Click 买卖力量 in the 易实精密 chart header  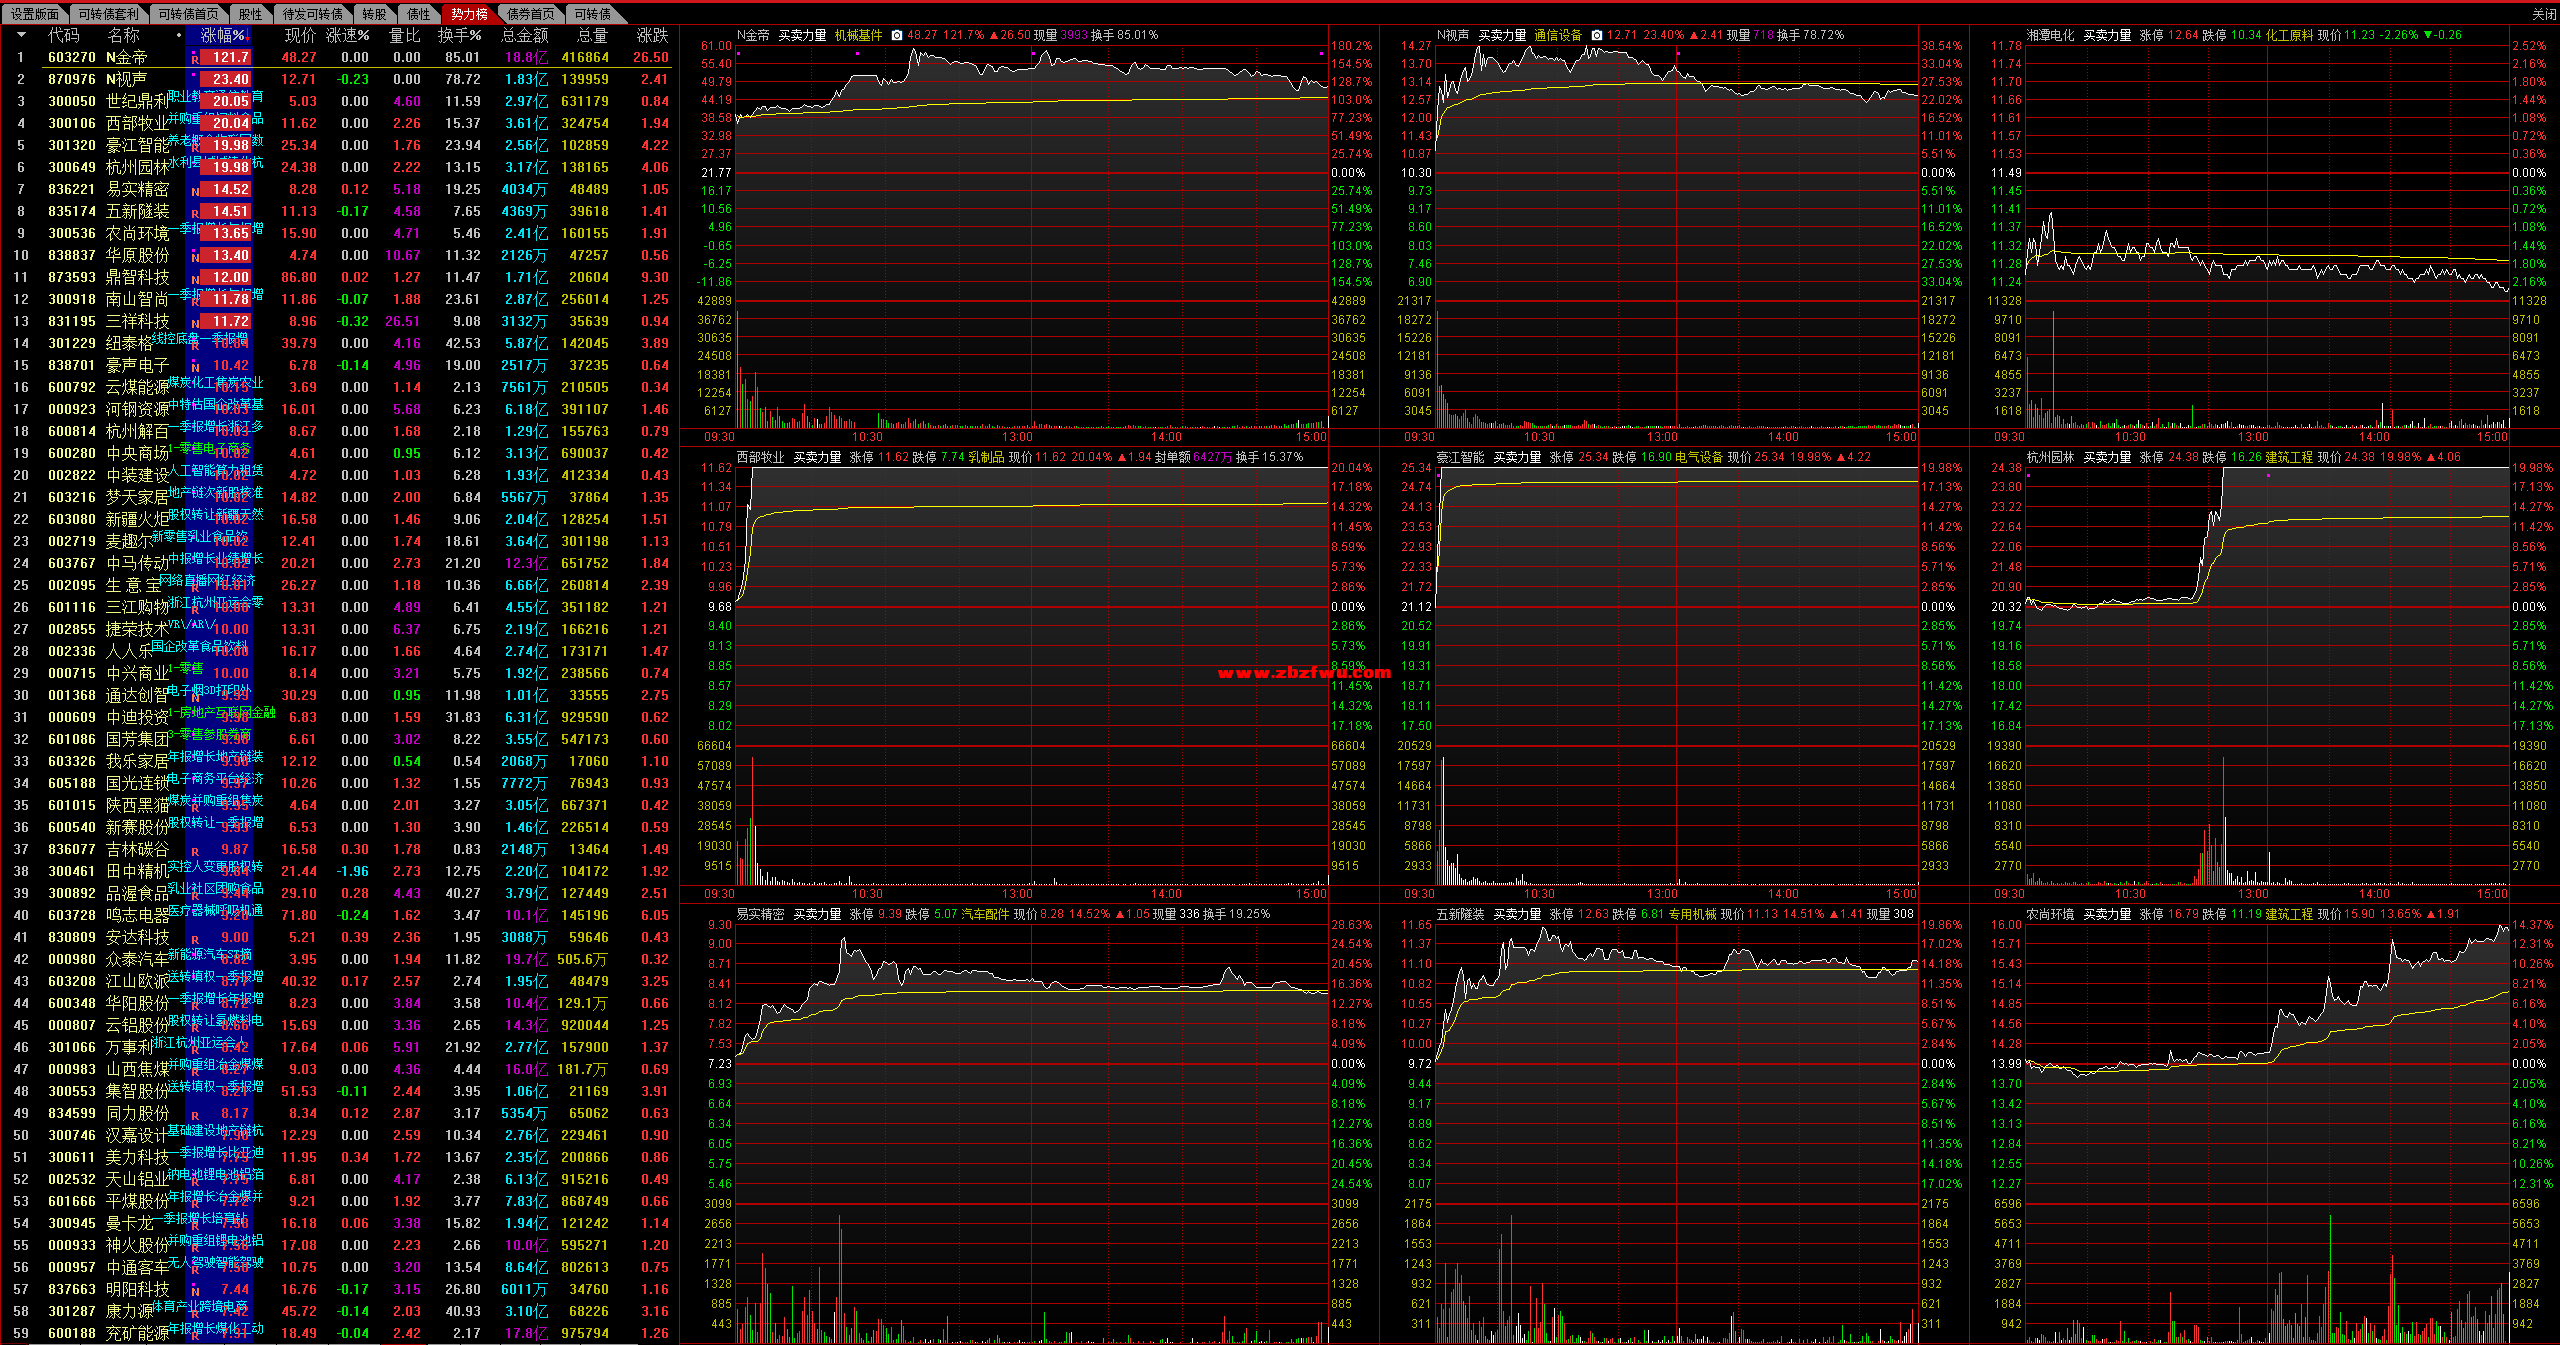(x=817, y=914)
